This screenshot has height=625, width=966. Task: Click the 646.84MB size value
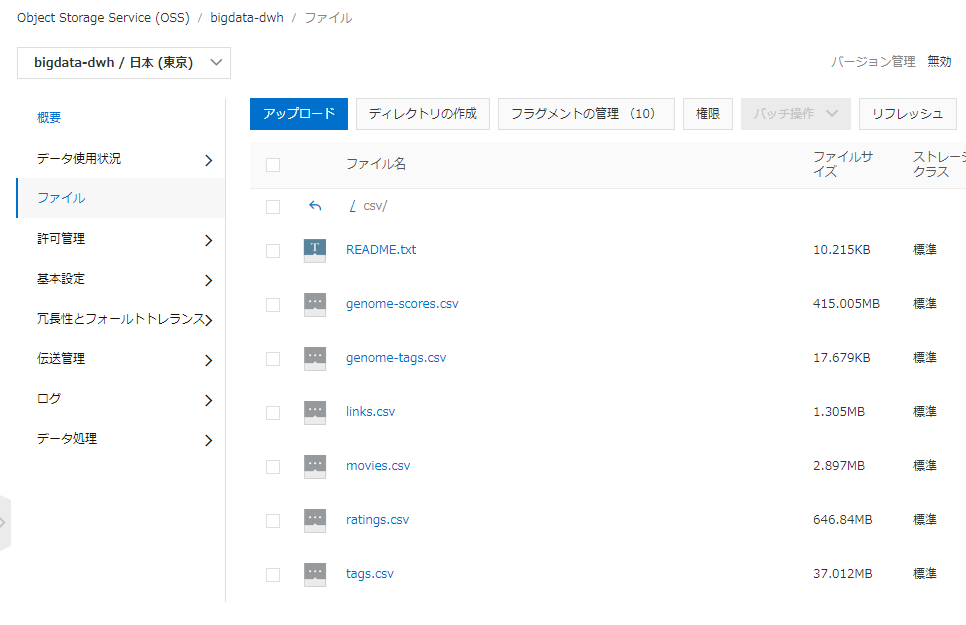pos(842,520)
